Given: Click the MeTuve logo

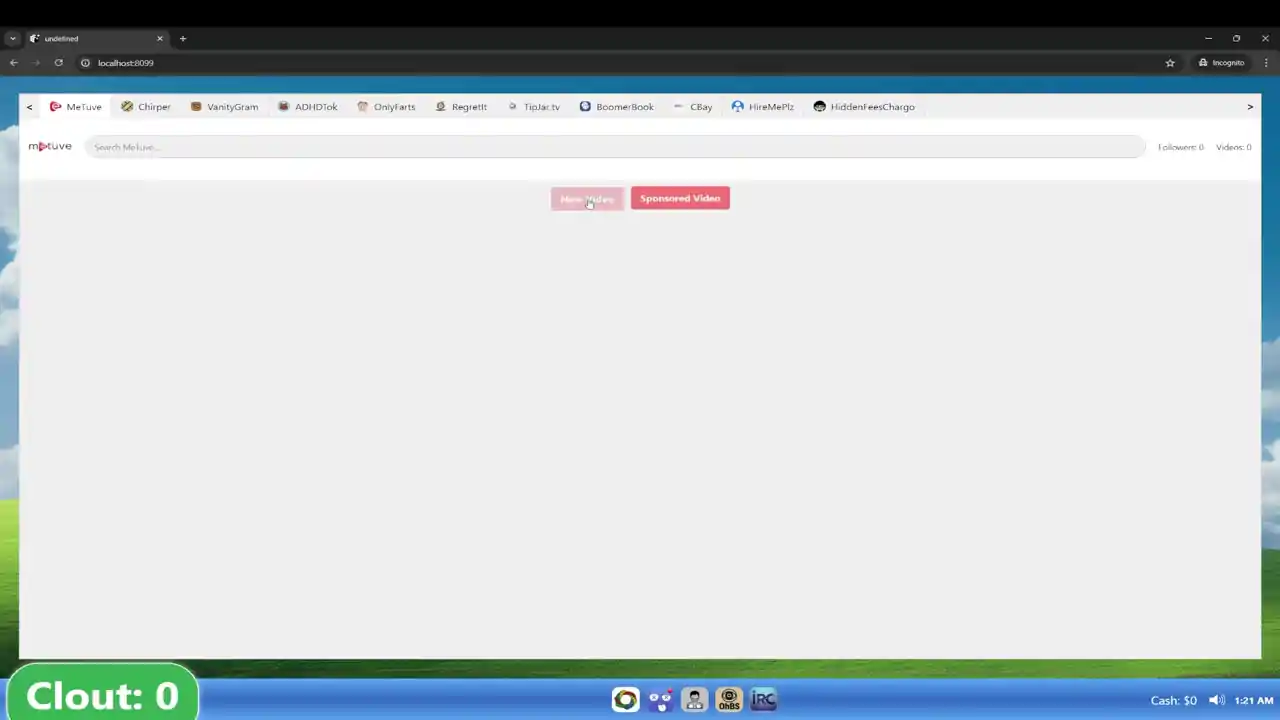Looking at the screenshot, I should click(x=50, y=146).
